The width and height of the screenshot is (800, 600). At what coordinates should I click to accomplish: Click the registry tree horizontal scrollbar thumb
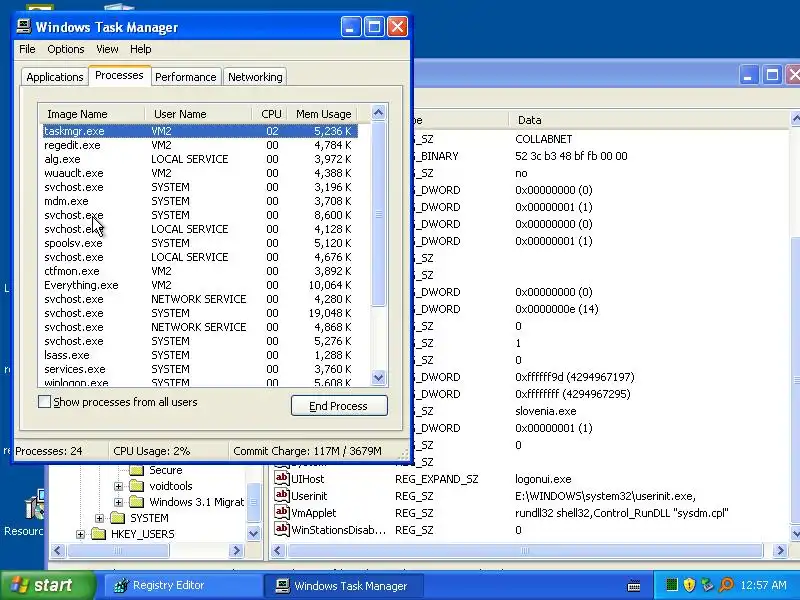click(x=118, y=551)
